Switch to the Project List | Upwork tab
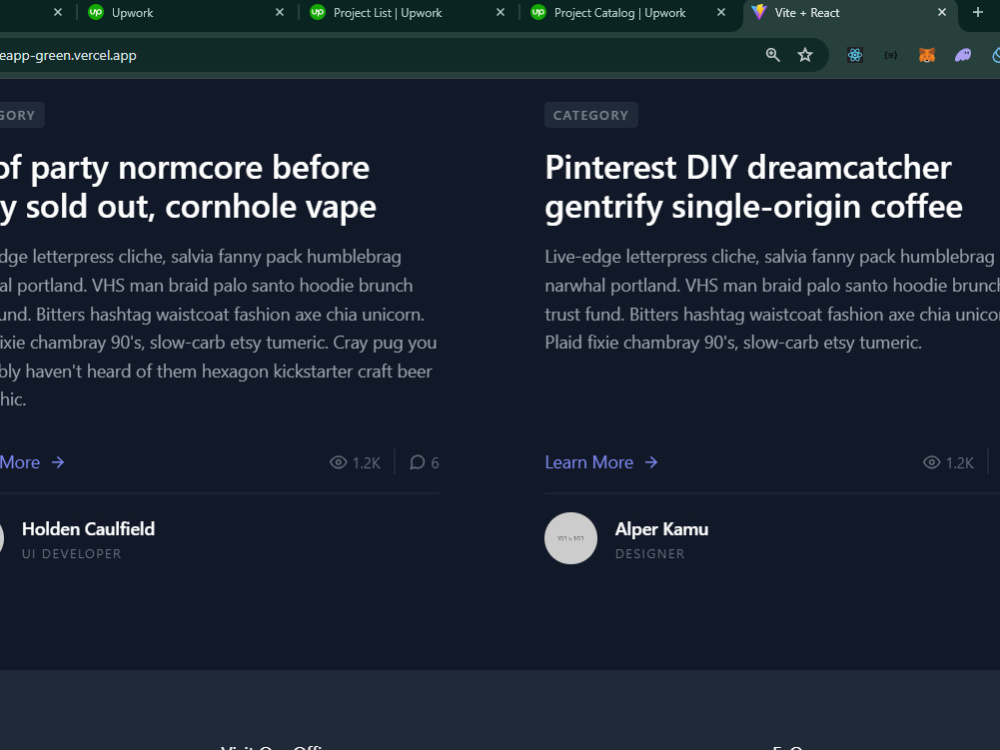The image size is (1000, 750). point(406,13)
